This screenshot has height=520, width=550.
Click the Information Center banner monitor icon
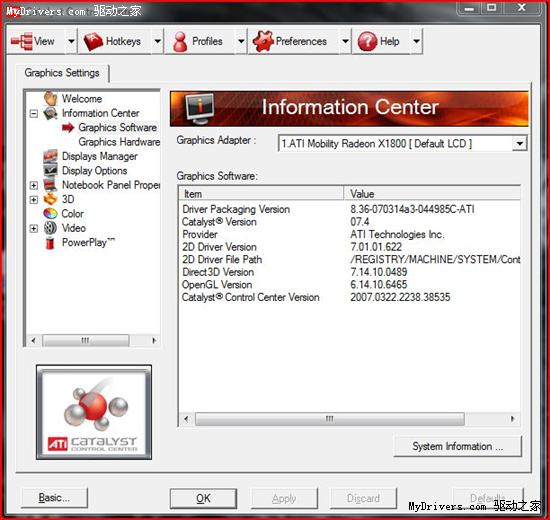[200, 109]
